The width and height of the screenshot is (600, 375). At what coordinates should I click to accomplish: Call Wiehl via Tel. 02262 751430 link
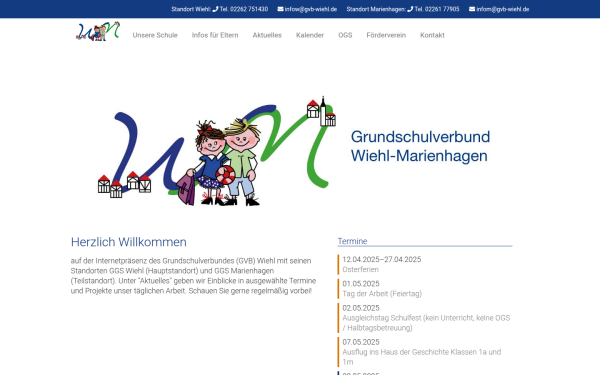[x=244, y=9]
